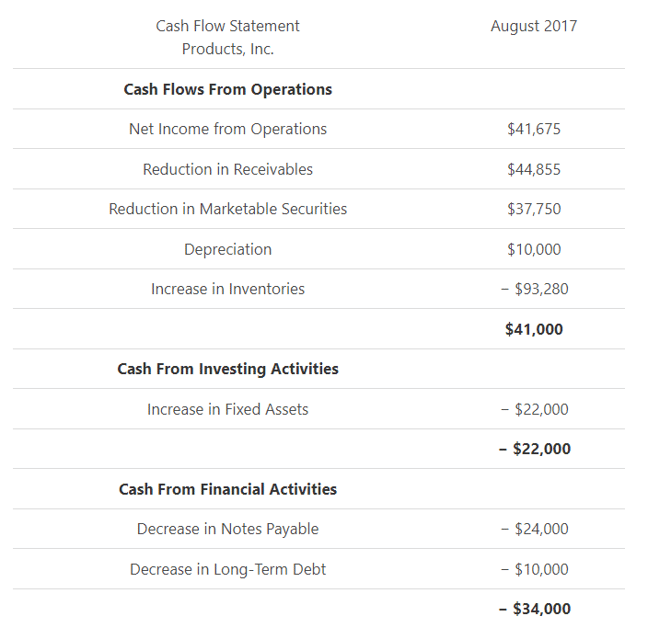Click the $37,750 securities amount
This screenshot has height=639, width=648.
533,209
